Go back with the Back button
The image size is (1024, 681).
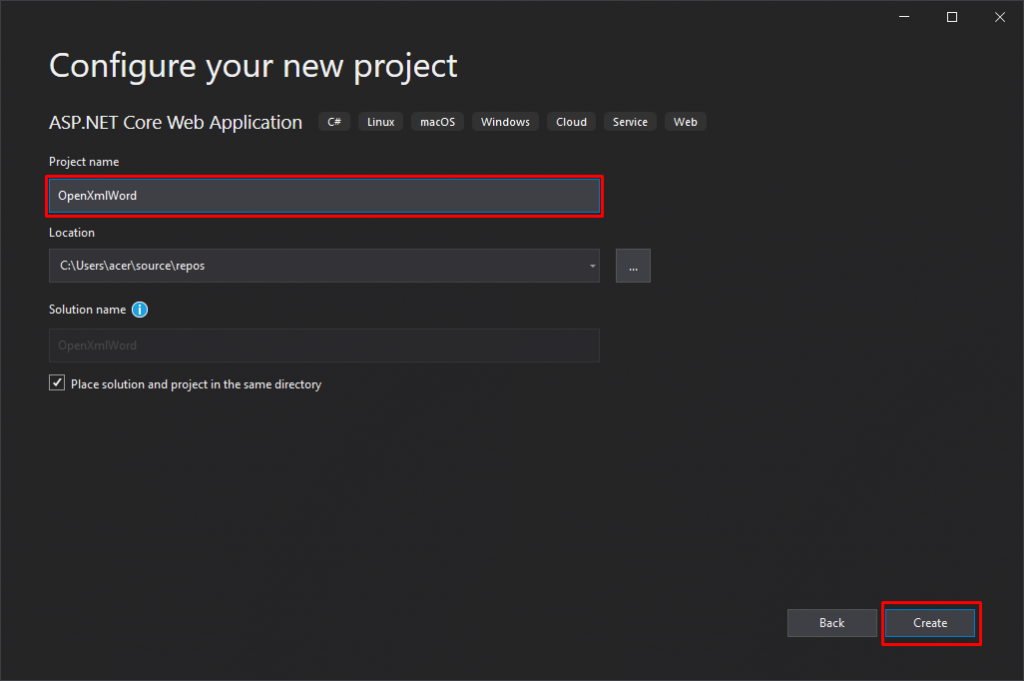click(x=831, y=623)
